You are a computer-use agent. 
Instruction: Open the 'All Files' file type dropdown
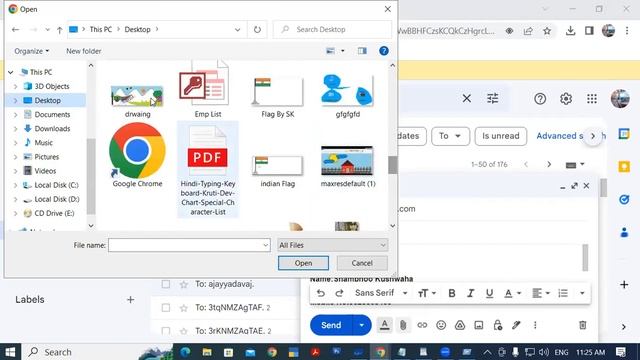coord(332,245)
